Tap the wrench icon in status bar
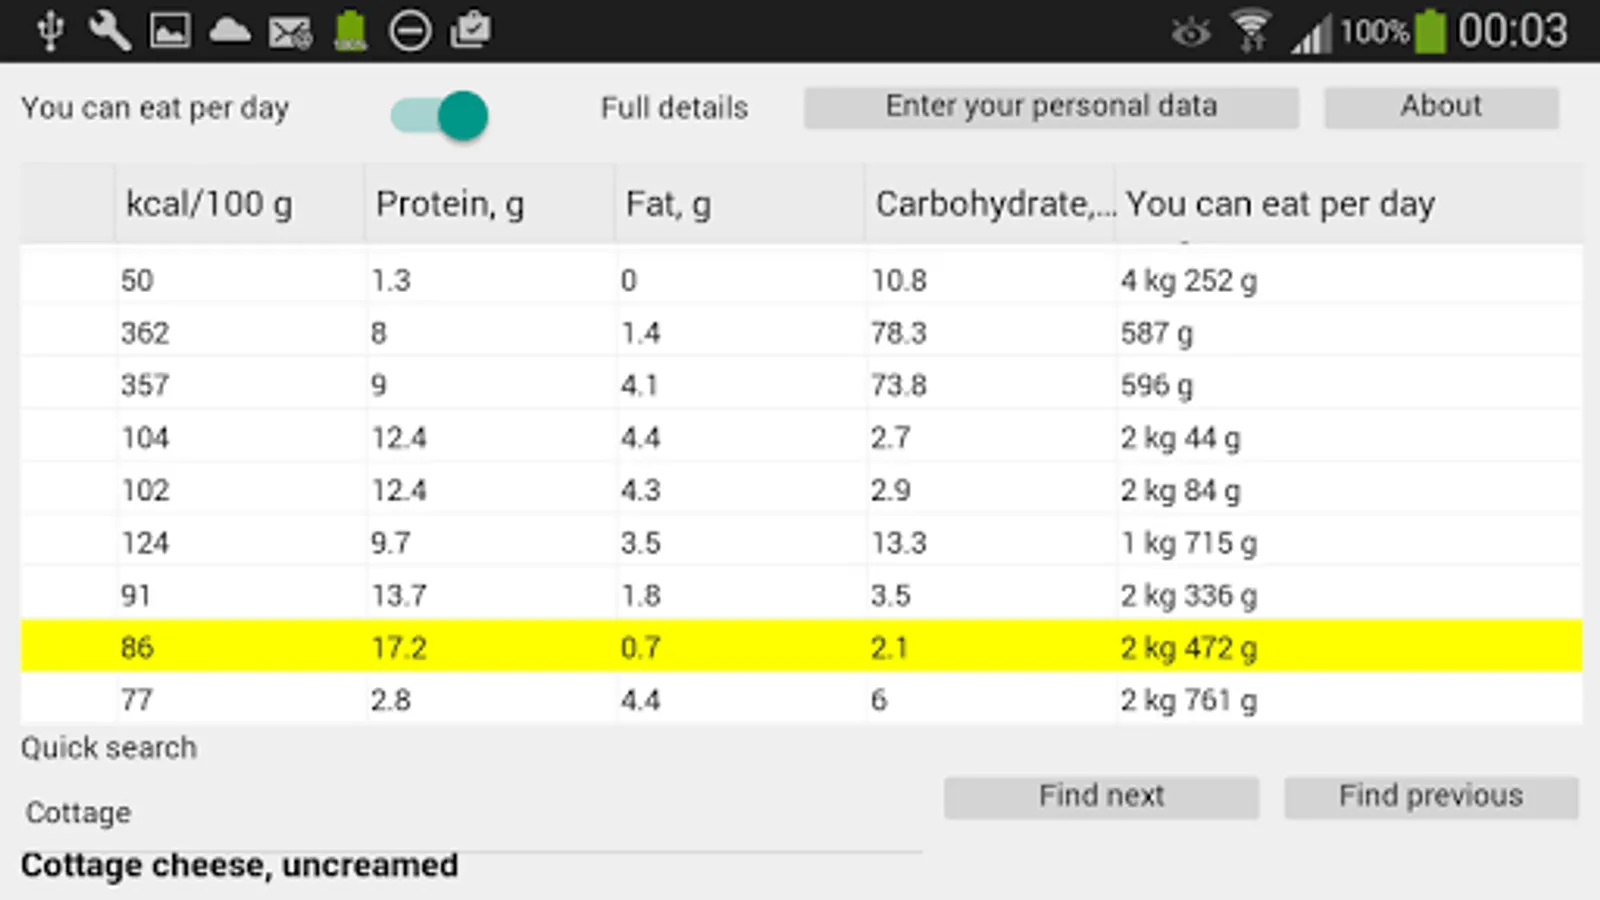The width and height of the screenshot is (1600, 900). click(x=110, y=30)
